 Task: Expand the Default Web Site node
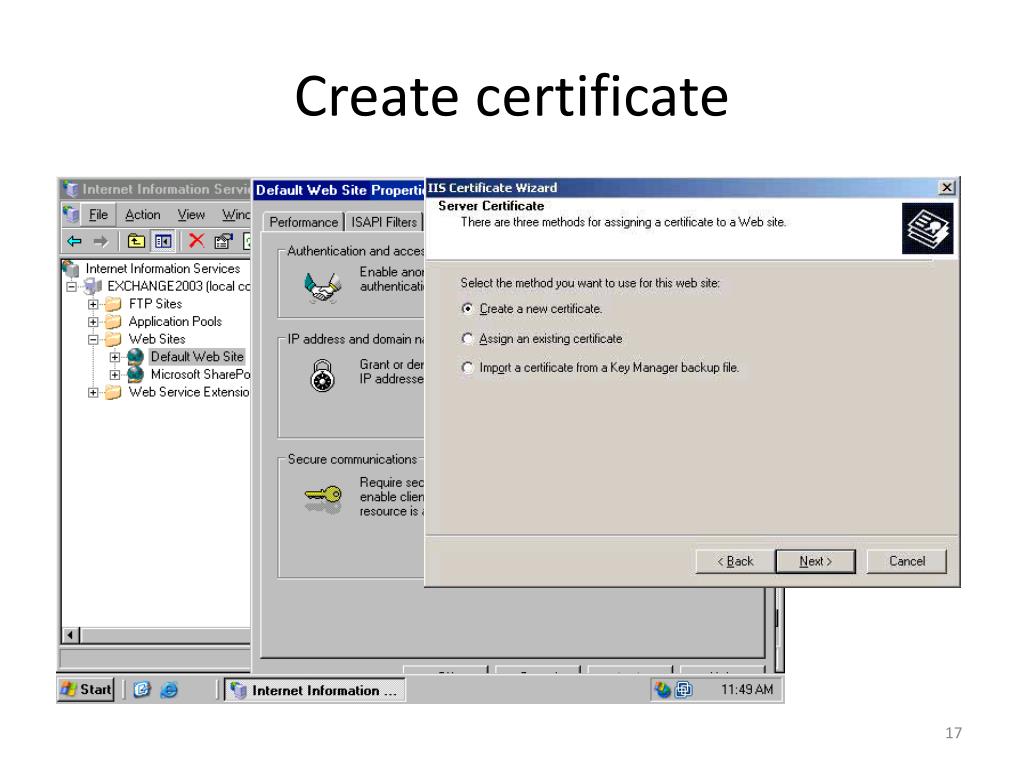[x=115, y=357]
